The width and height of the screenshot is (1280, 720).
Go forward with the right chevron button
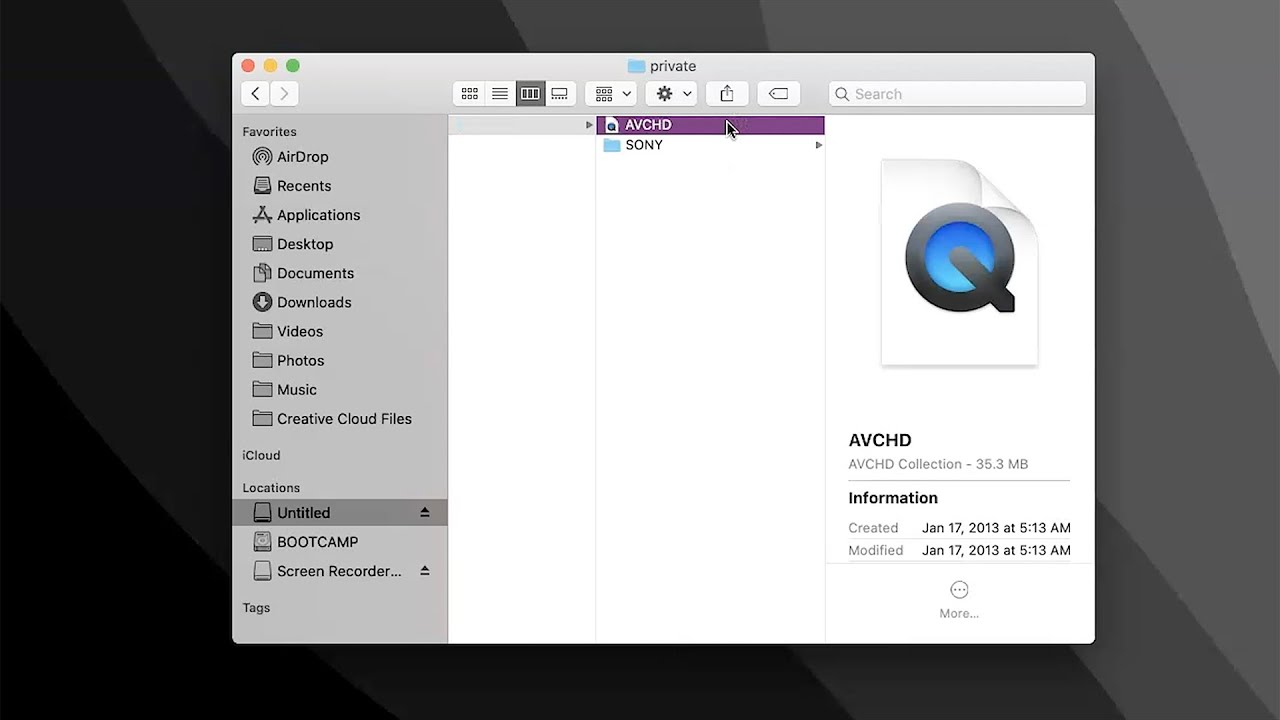coord(284,93)
